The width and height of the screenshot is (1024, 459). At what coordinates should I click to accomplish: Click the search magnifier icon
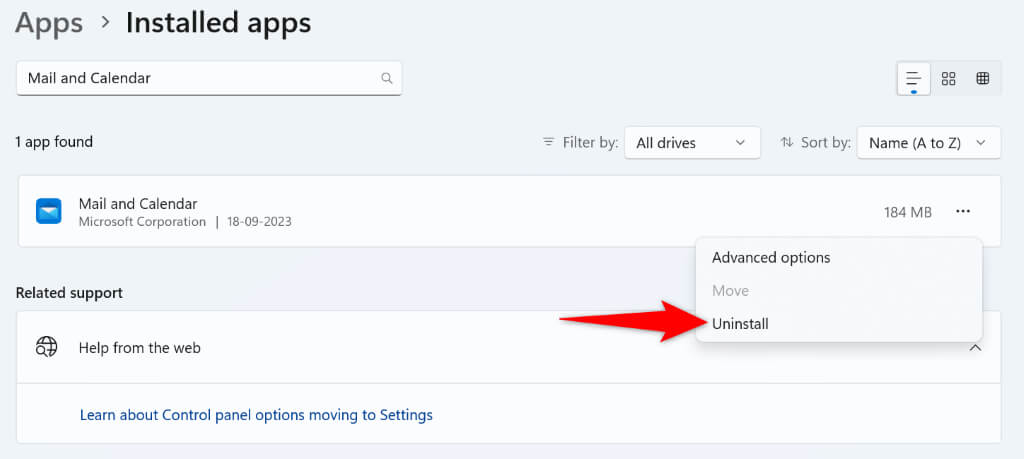(x=386, y=78)
